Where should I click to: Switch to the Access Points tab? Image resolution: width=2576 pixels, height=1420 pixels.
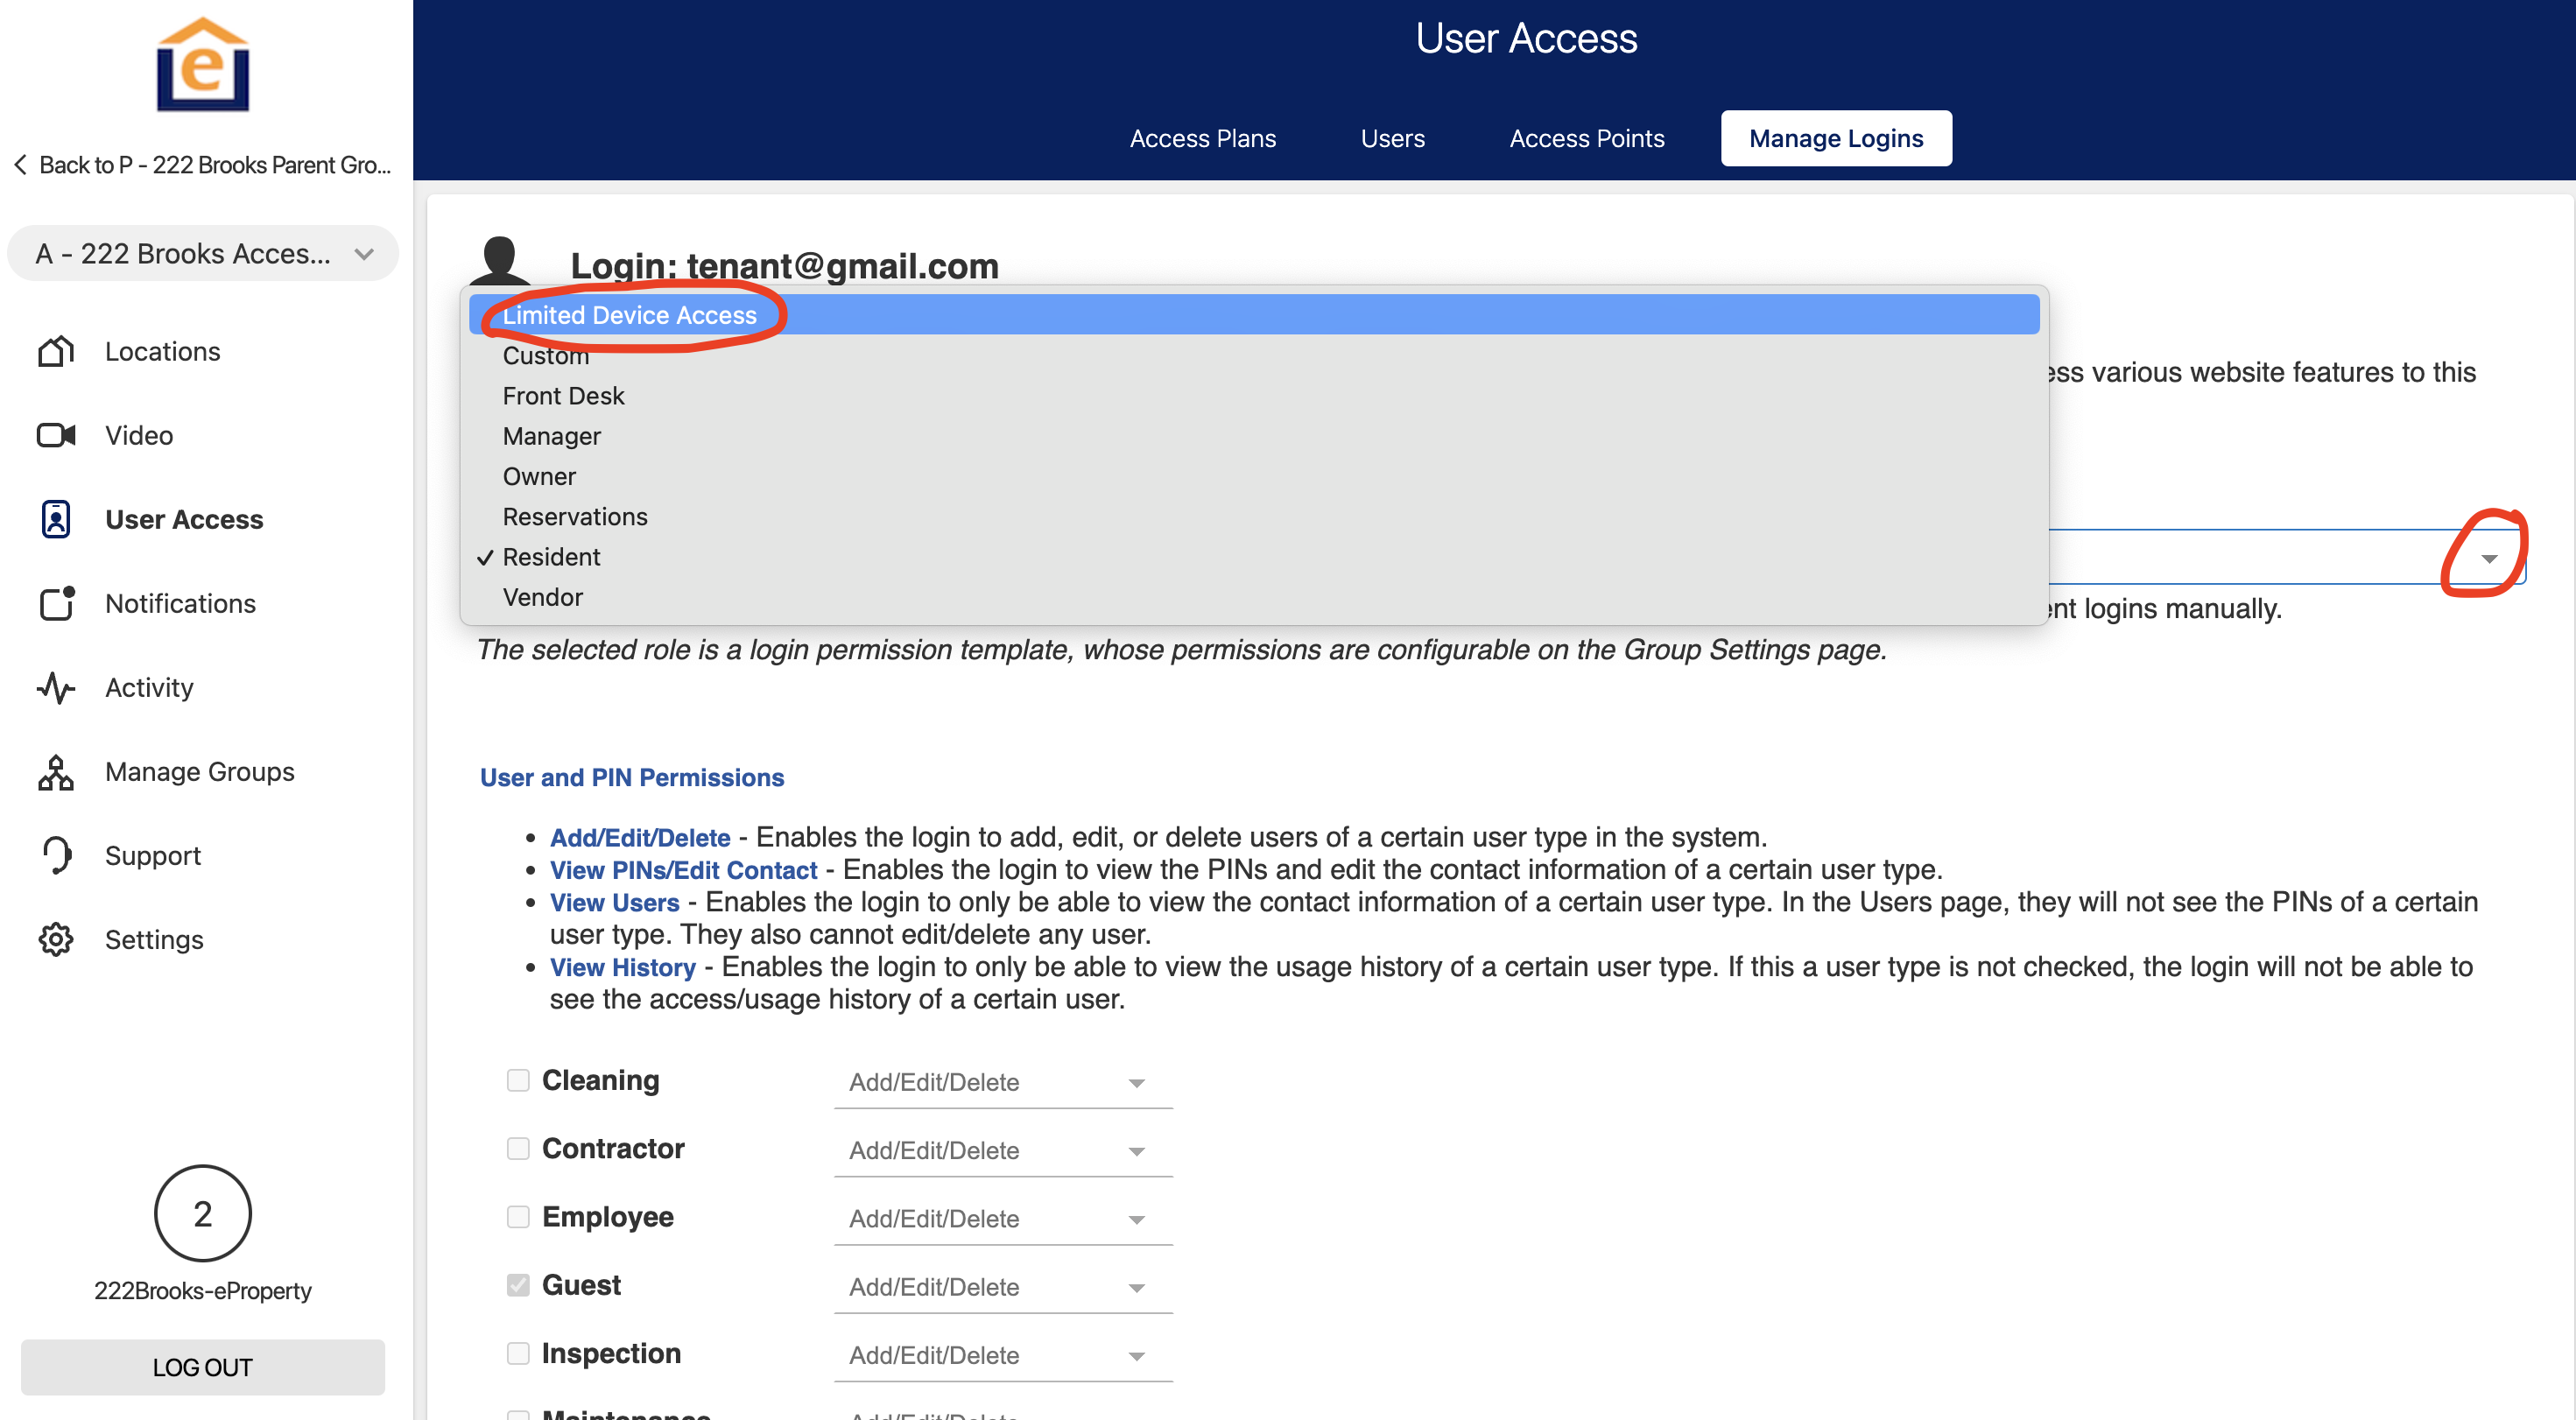[x=1586, y=138]
